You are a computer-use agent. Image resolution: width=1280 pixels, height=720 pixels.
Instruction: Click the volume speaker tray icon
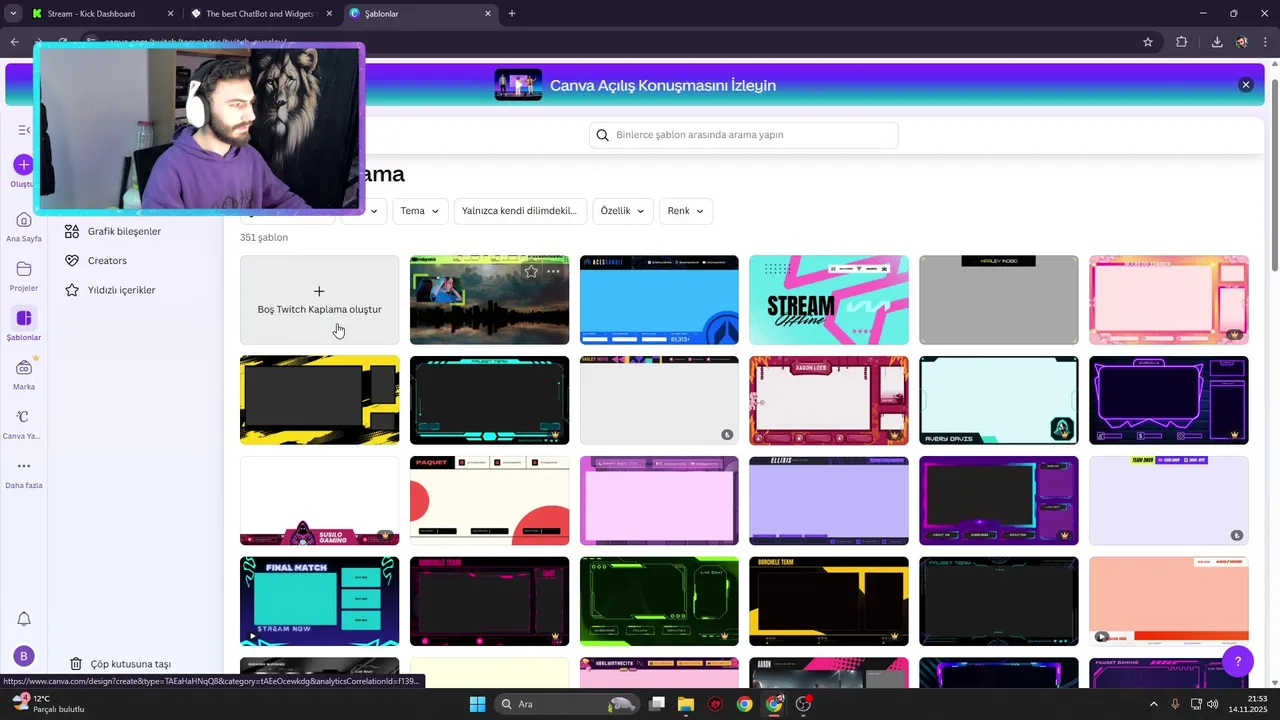pyautogui.click(x=1213, y=704)
